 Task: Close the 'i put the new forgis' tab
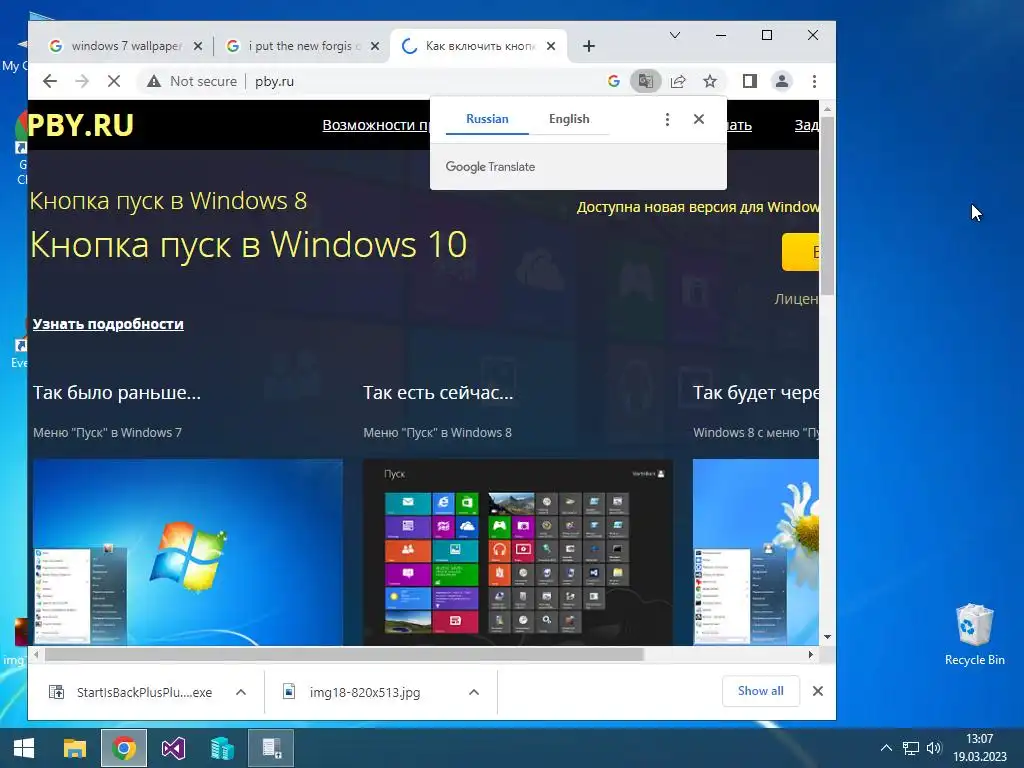[375, 46]
